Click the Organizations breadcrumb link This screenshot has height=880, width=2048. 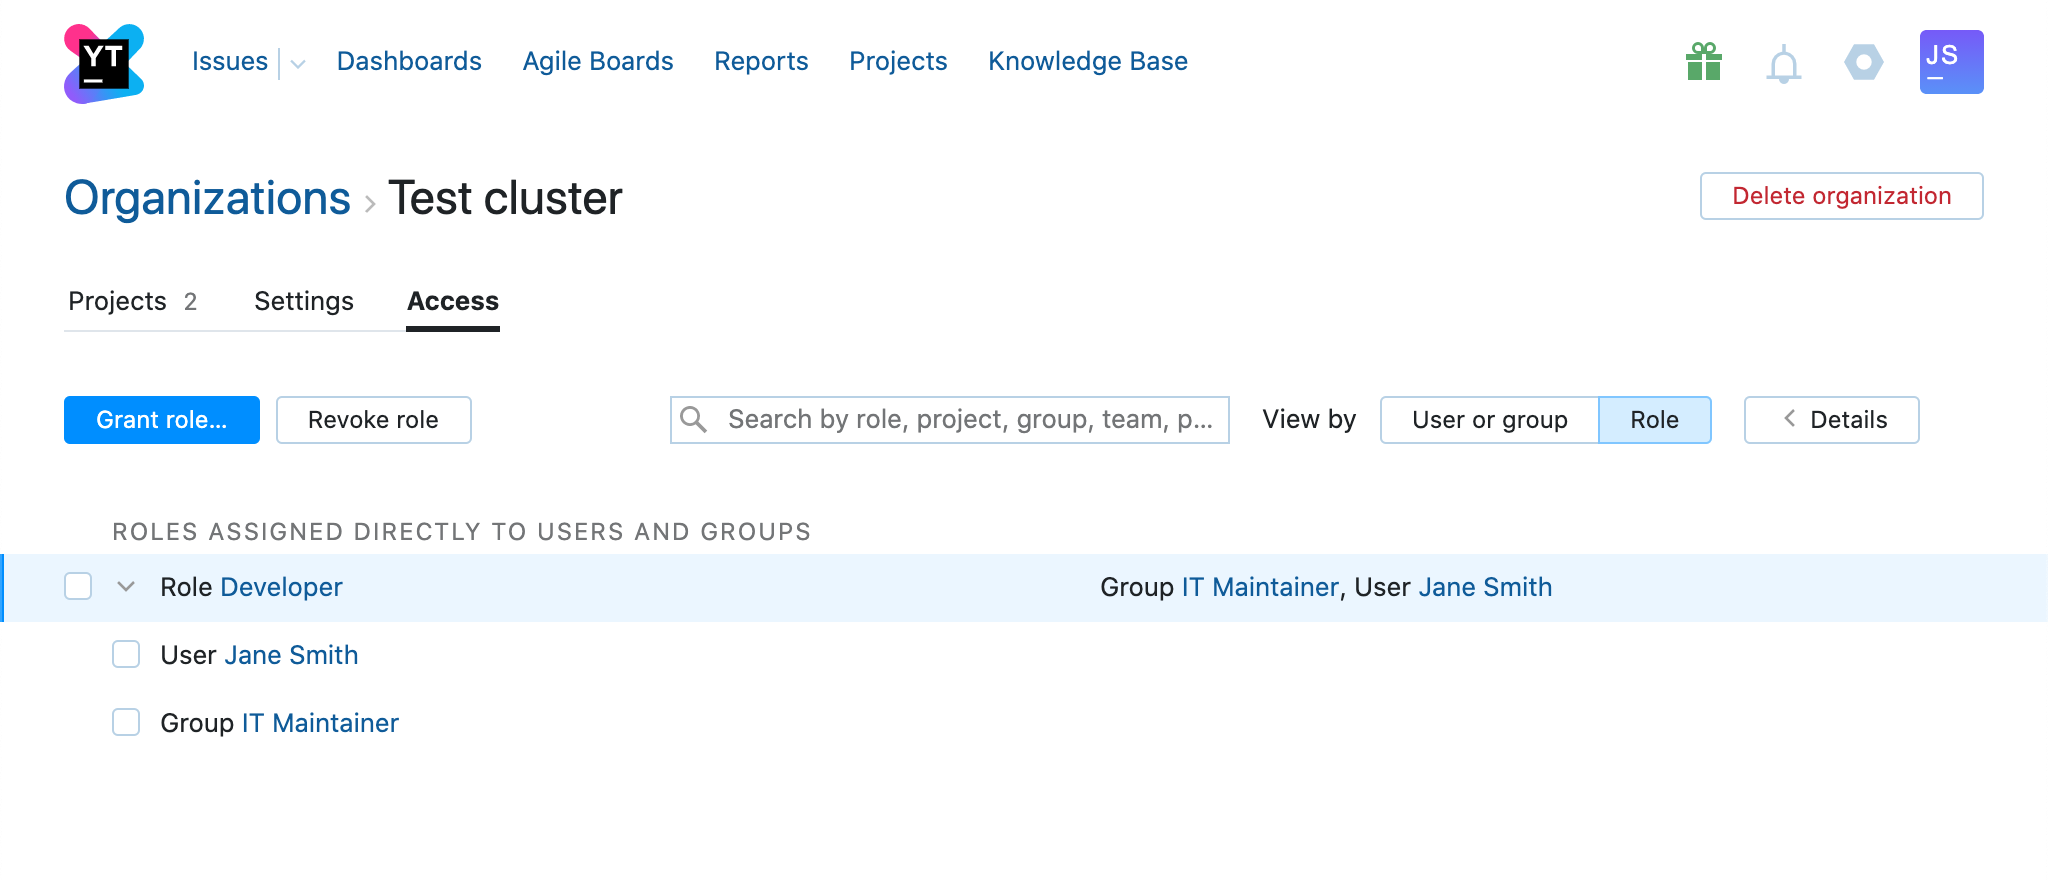point(208,198)
